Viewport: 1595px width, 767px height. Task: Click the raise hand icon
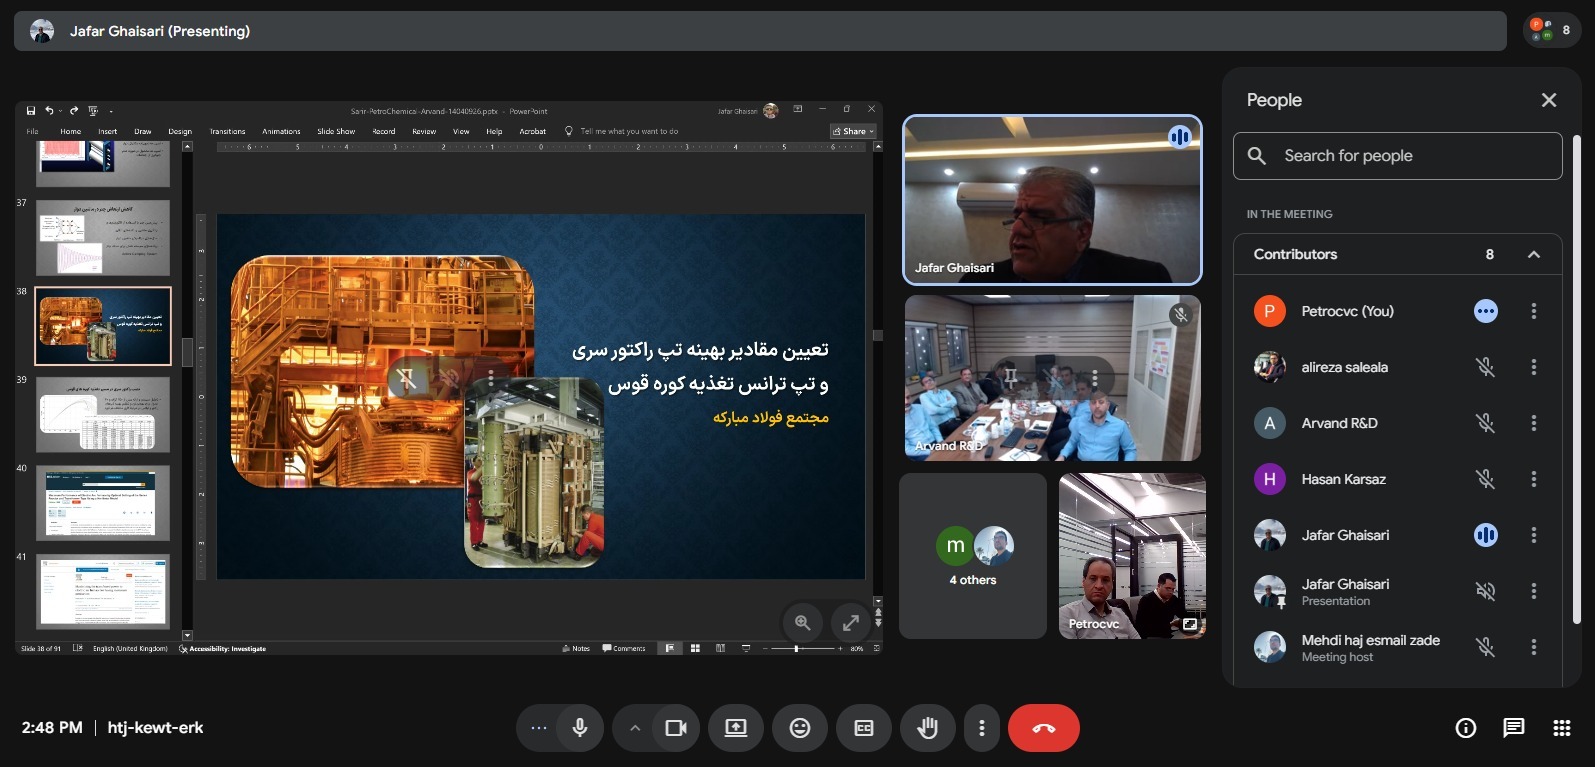[927, 728]
